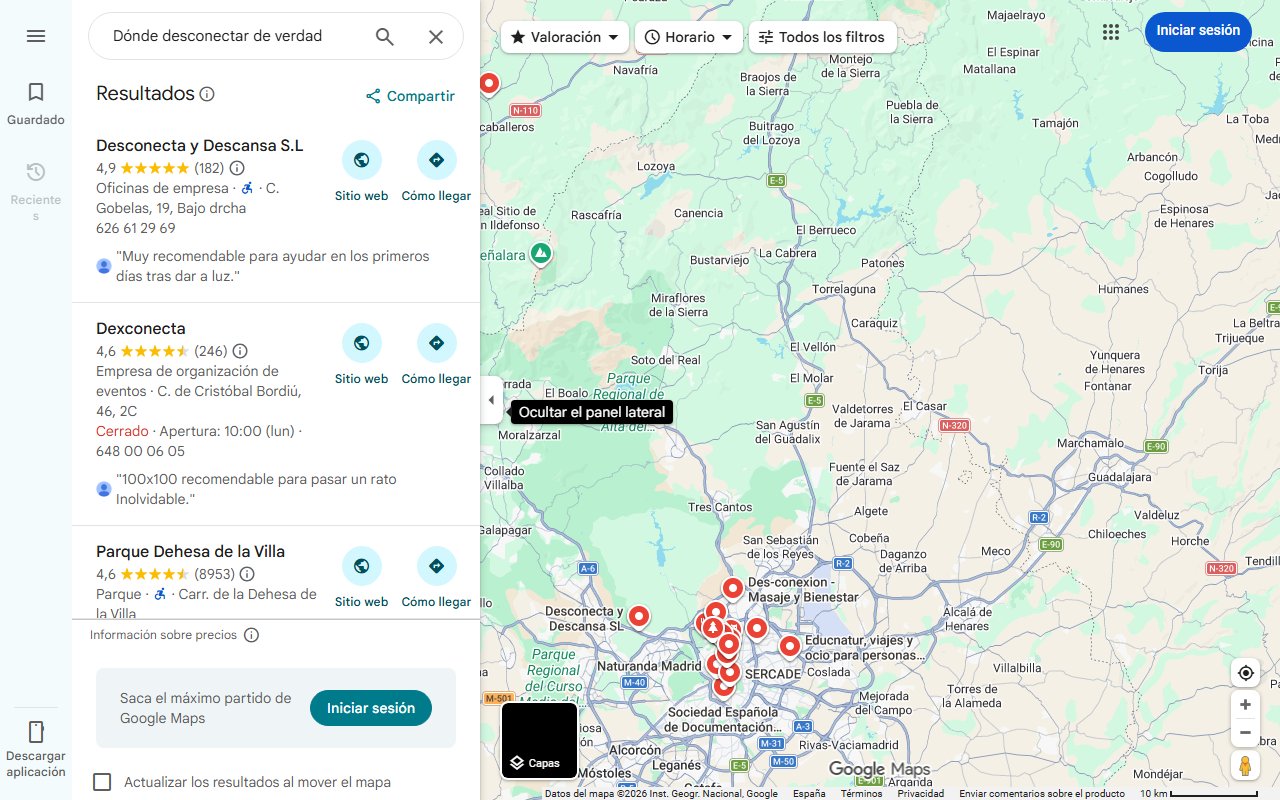The height and width of the screenshot is (800, 1280).
Task: Click the Street View pegman icon
Action: (x=1245, y=765)
